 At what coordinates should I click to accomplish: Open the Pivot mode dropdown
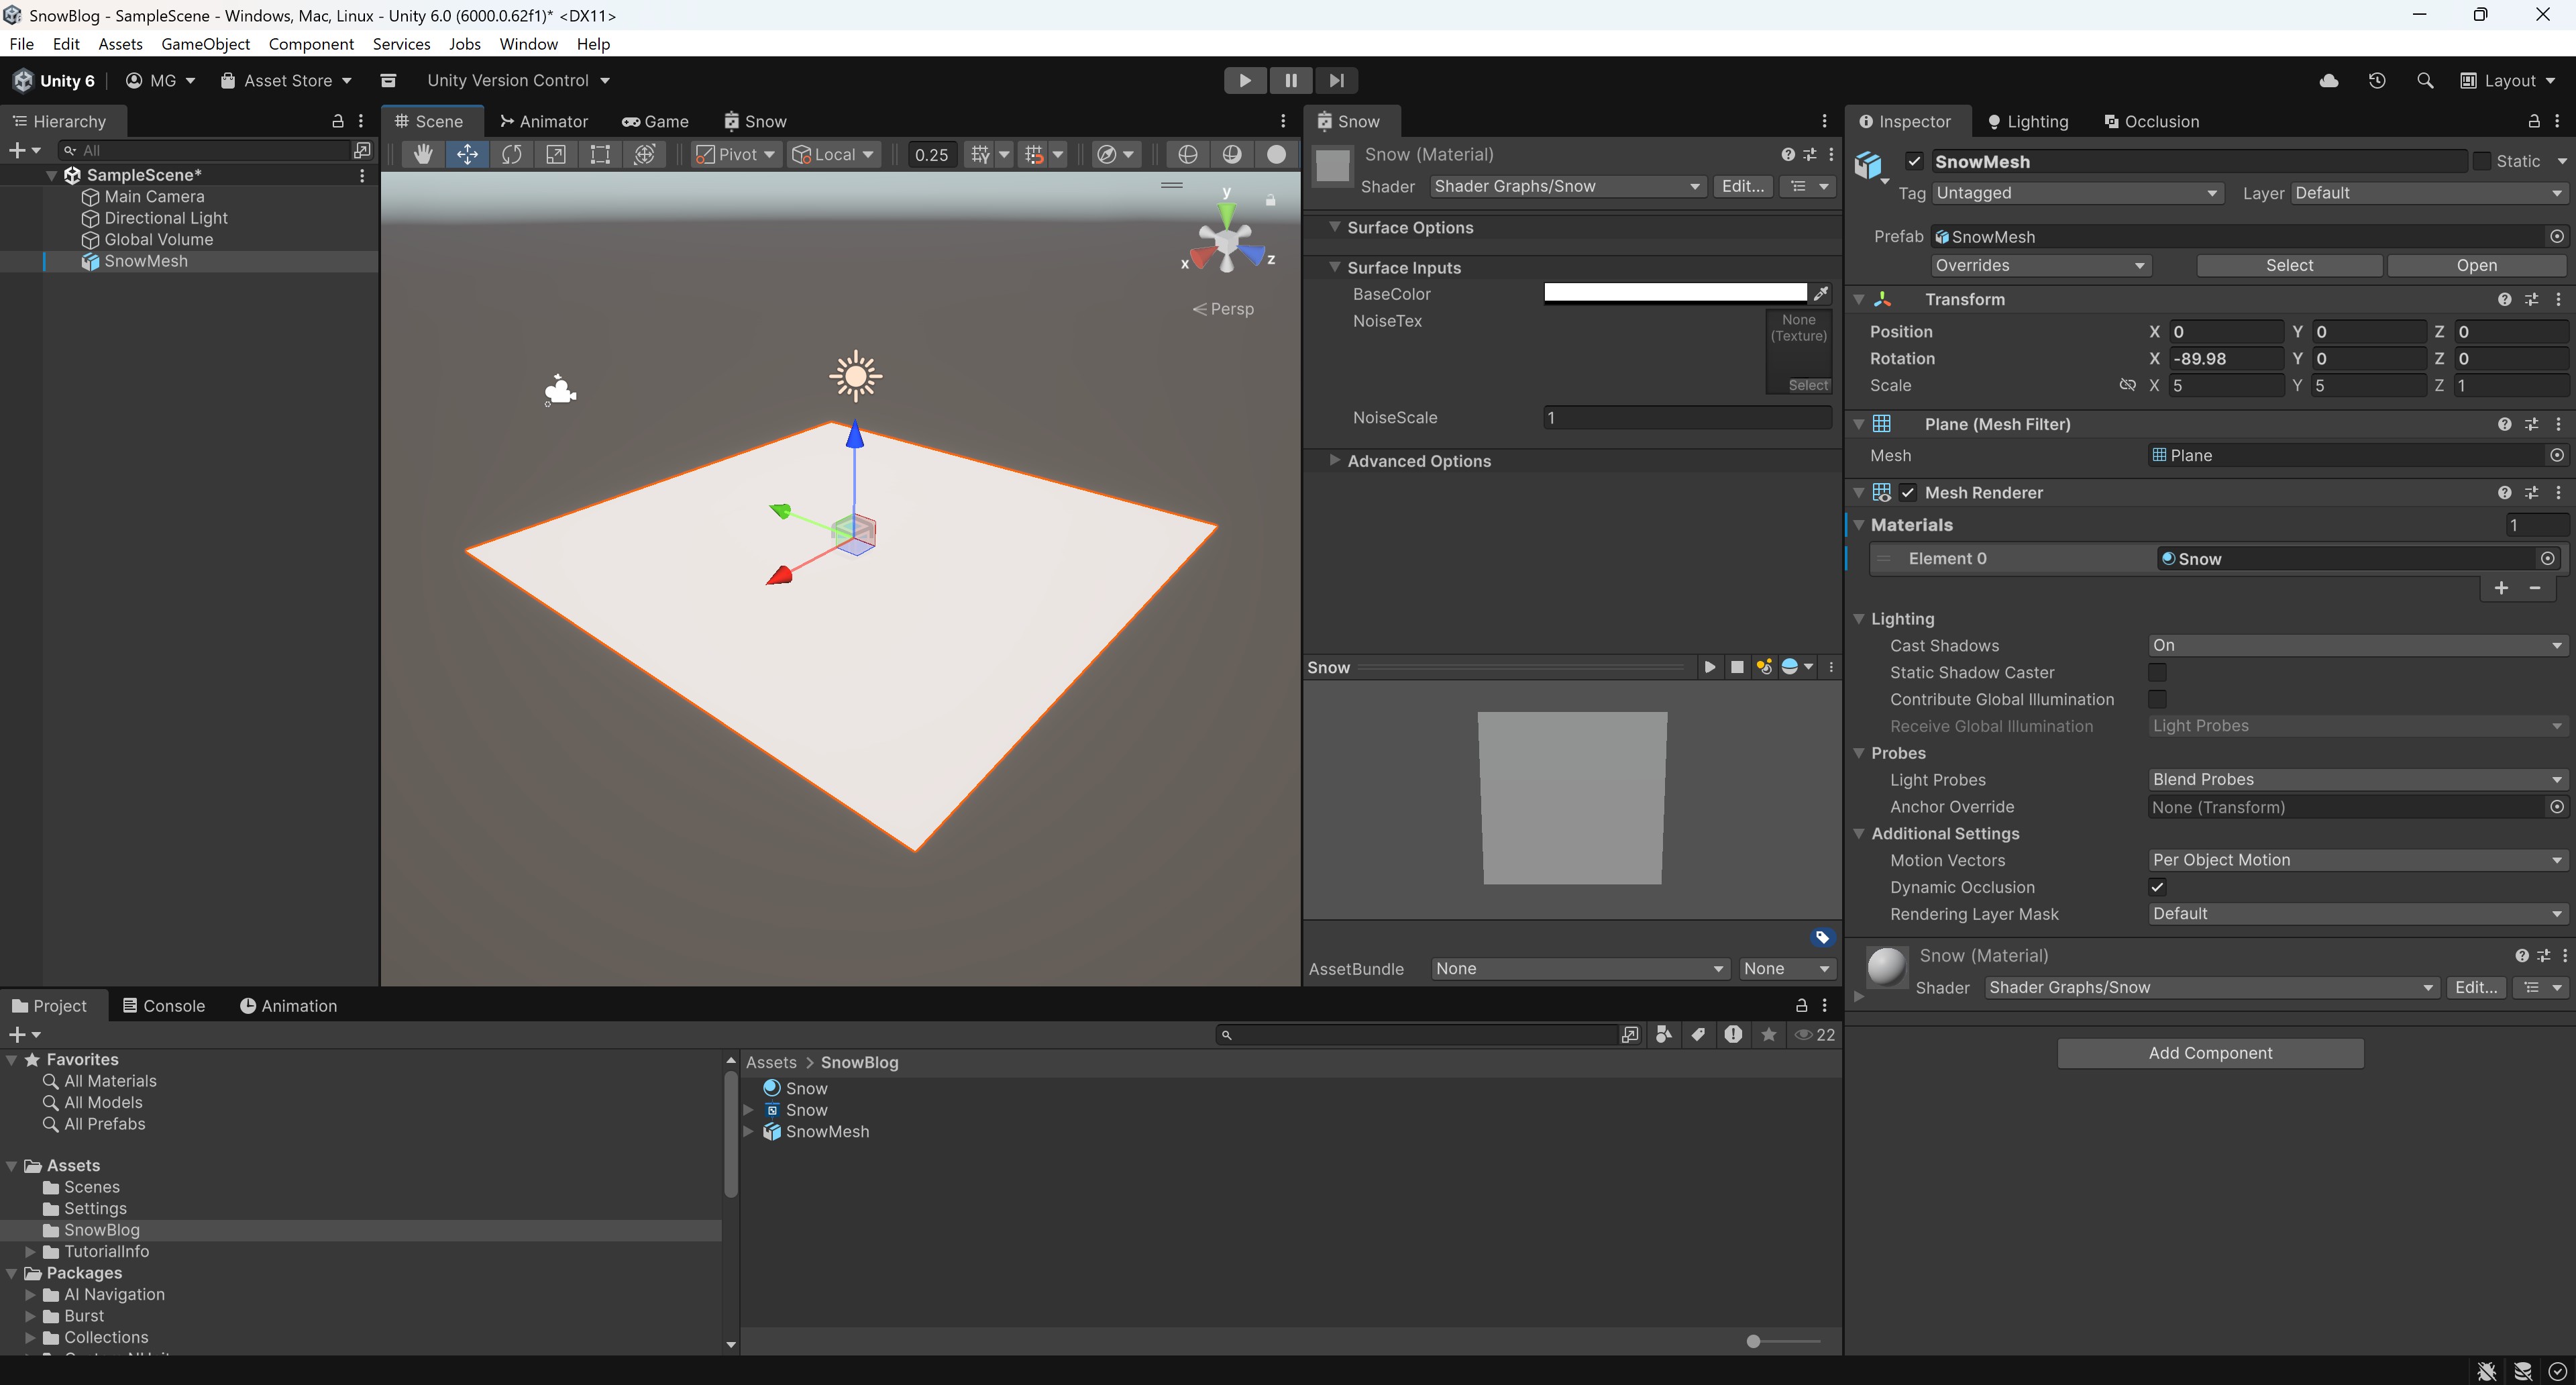735,154
